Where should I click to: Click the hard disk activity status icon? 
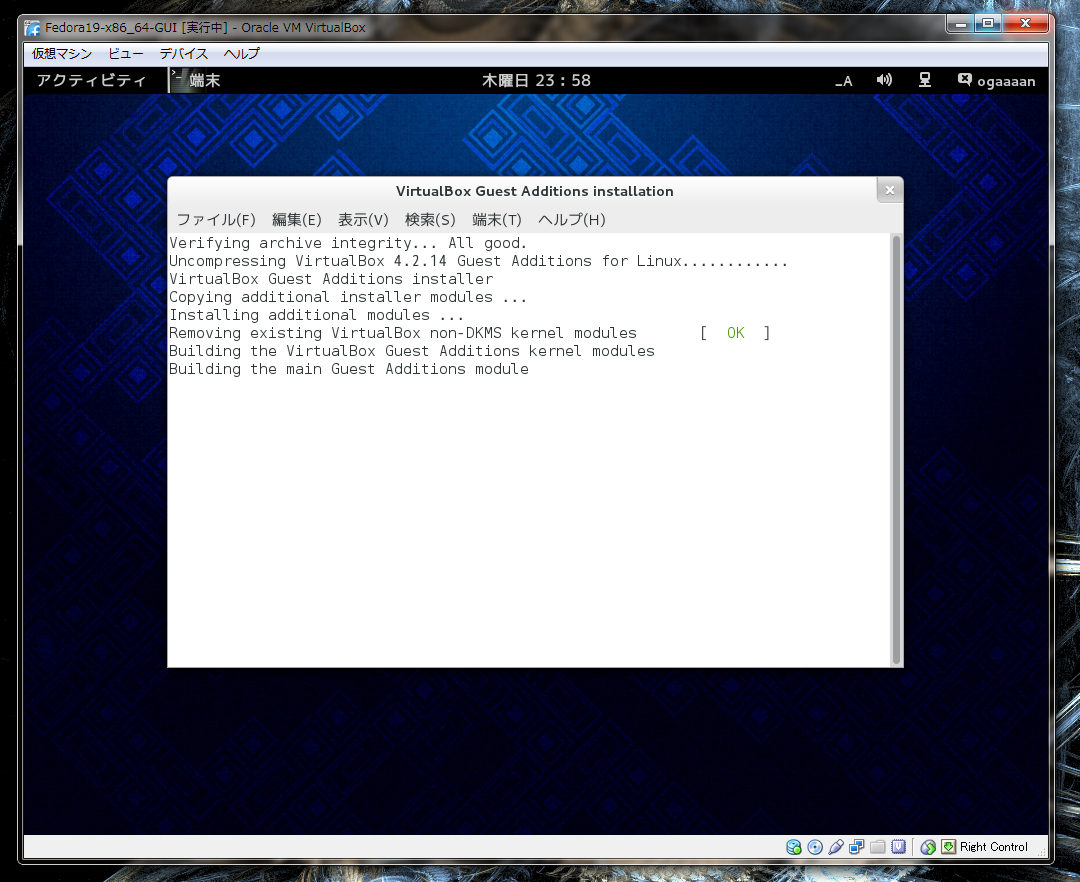793,847
